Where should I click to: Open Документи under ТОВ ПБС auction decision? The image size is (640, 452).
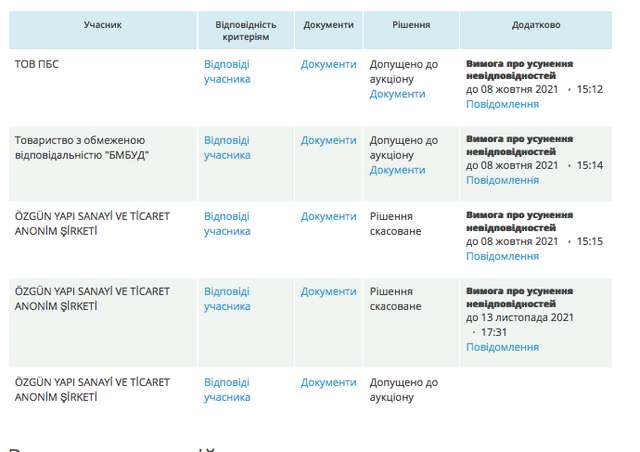[x=397, y=94]
